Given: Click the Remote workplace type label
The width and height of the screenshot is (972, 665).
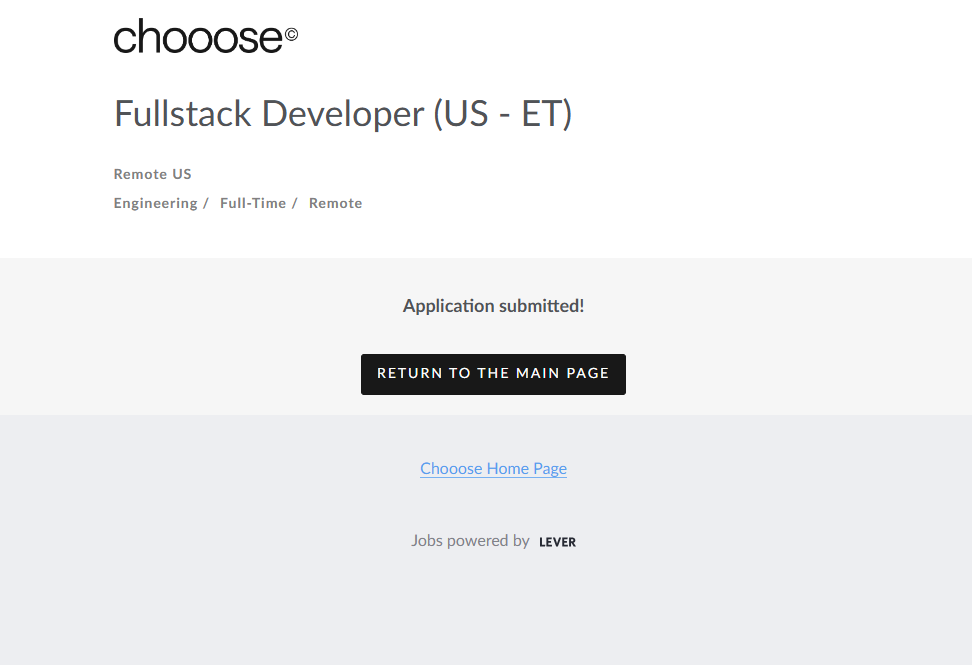Looking at the screenshot, I should [x=335, y=203].
